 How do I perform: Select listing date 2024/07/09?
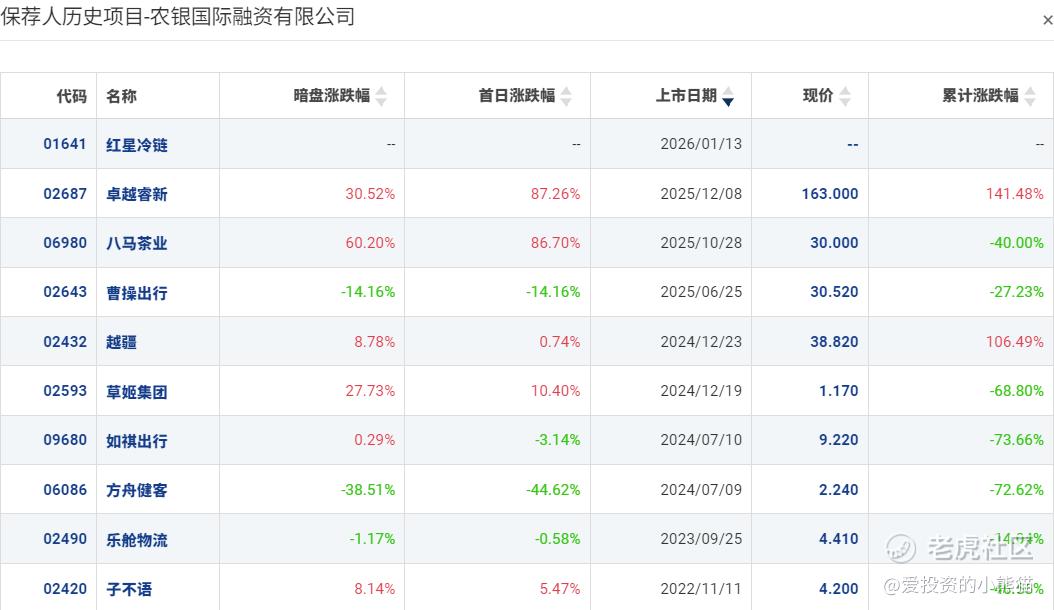coord(701,490)
